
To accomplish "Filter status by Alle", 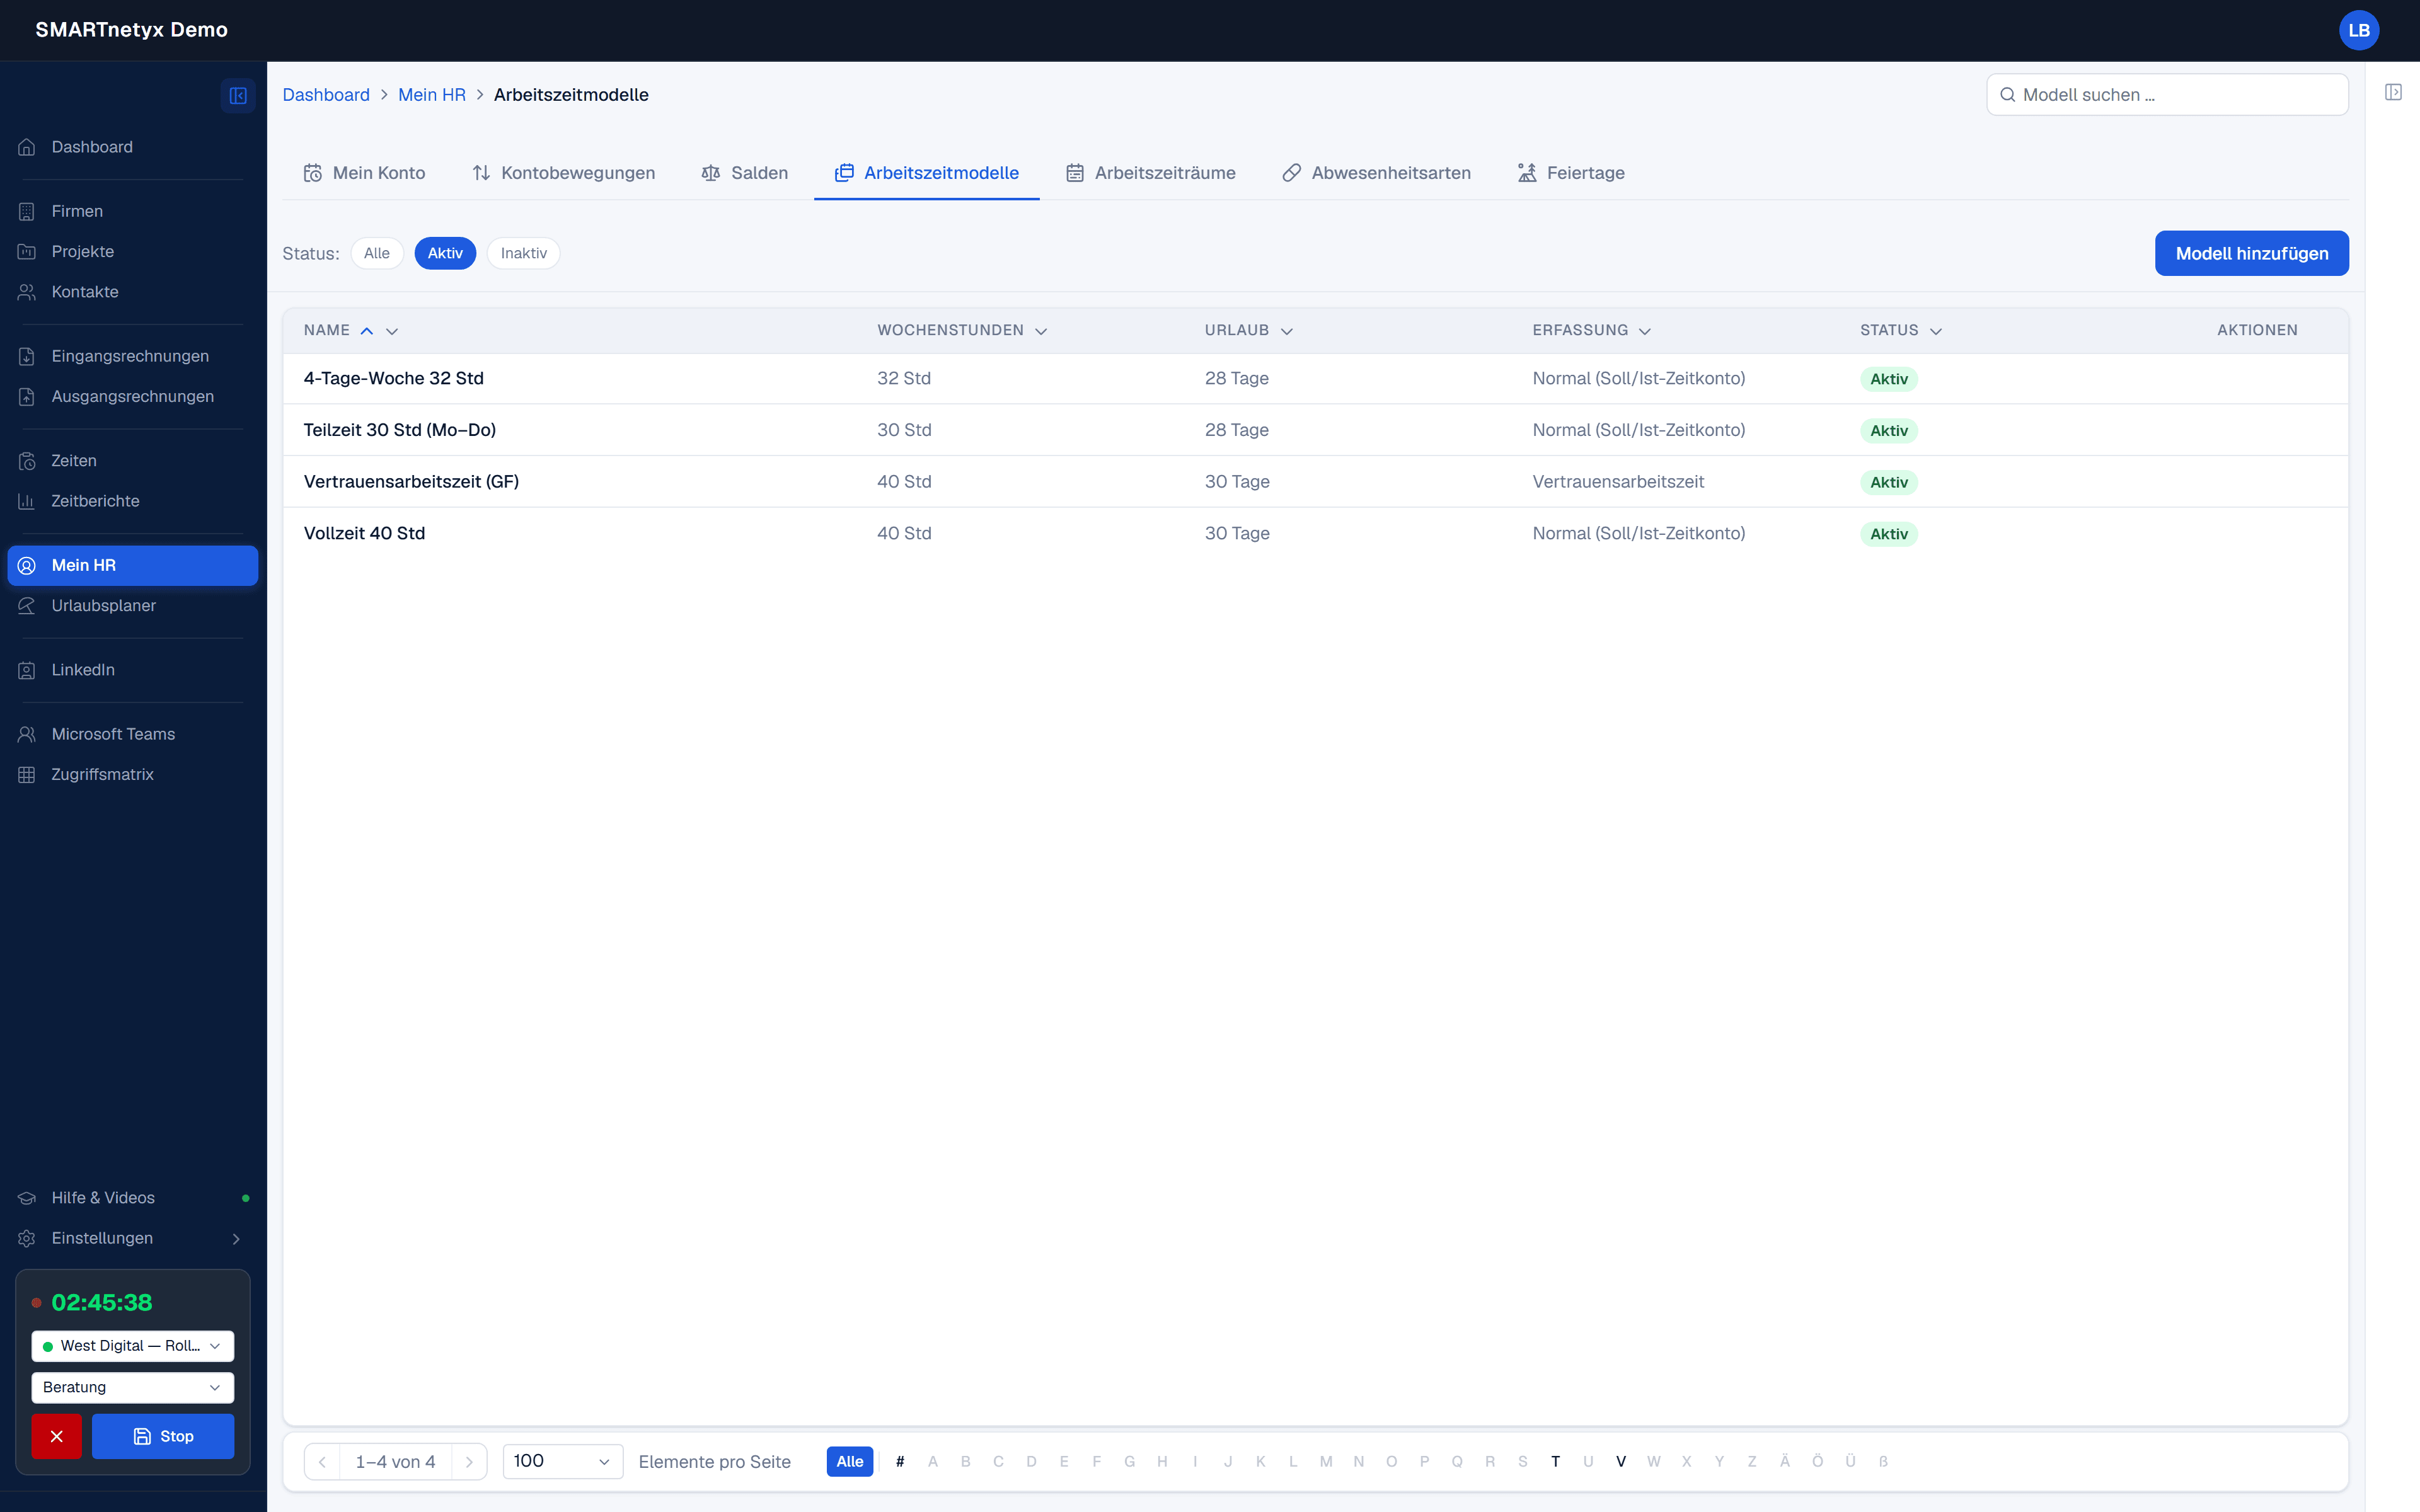I will click(377, 253).
